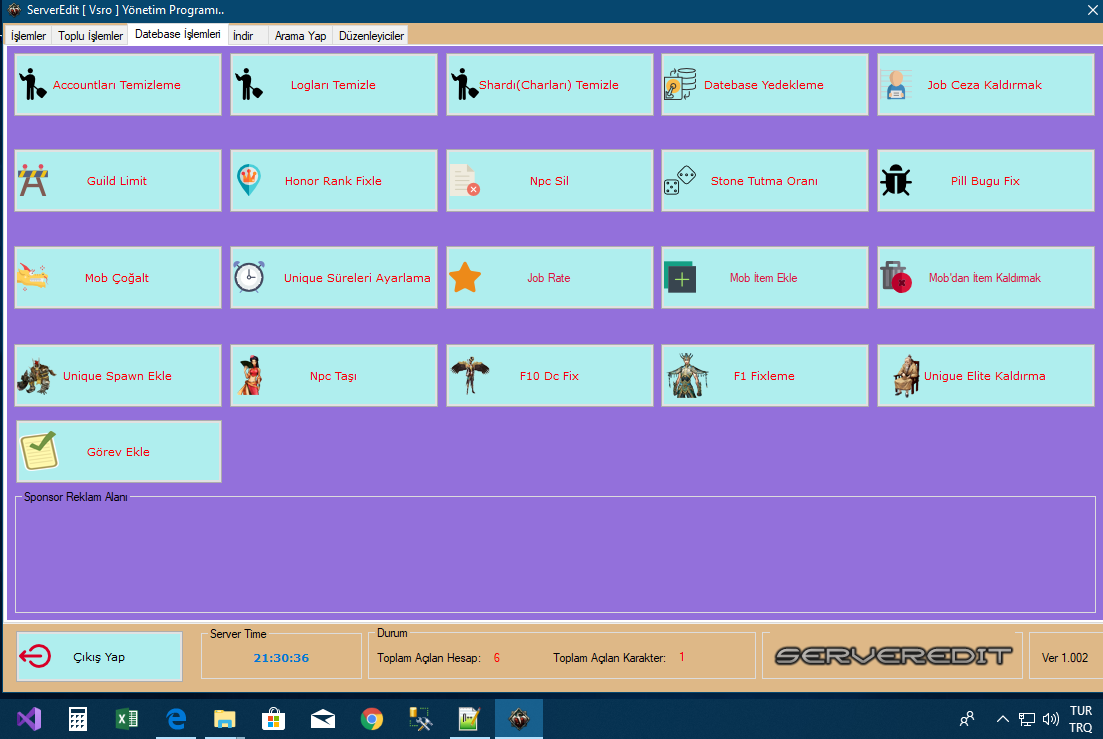Click the Pill Bugu Fix bug icon
This screenshot has height=739, width=1103.
pyautogui.click(x=896, y=180)
